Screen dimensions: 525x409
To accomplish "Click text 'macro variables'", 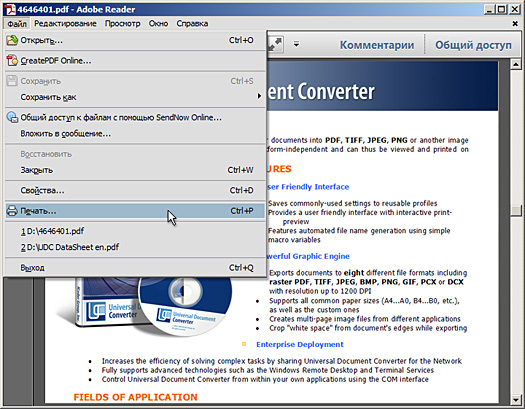I will [294, 240].
